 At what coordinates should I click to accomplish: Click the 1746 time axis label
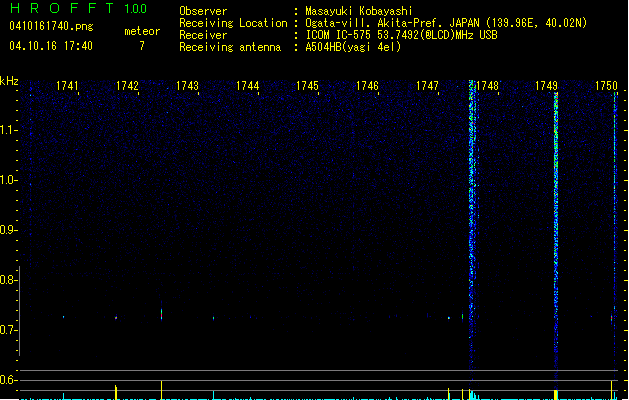click(x=367, y=86)
